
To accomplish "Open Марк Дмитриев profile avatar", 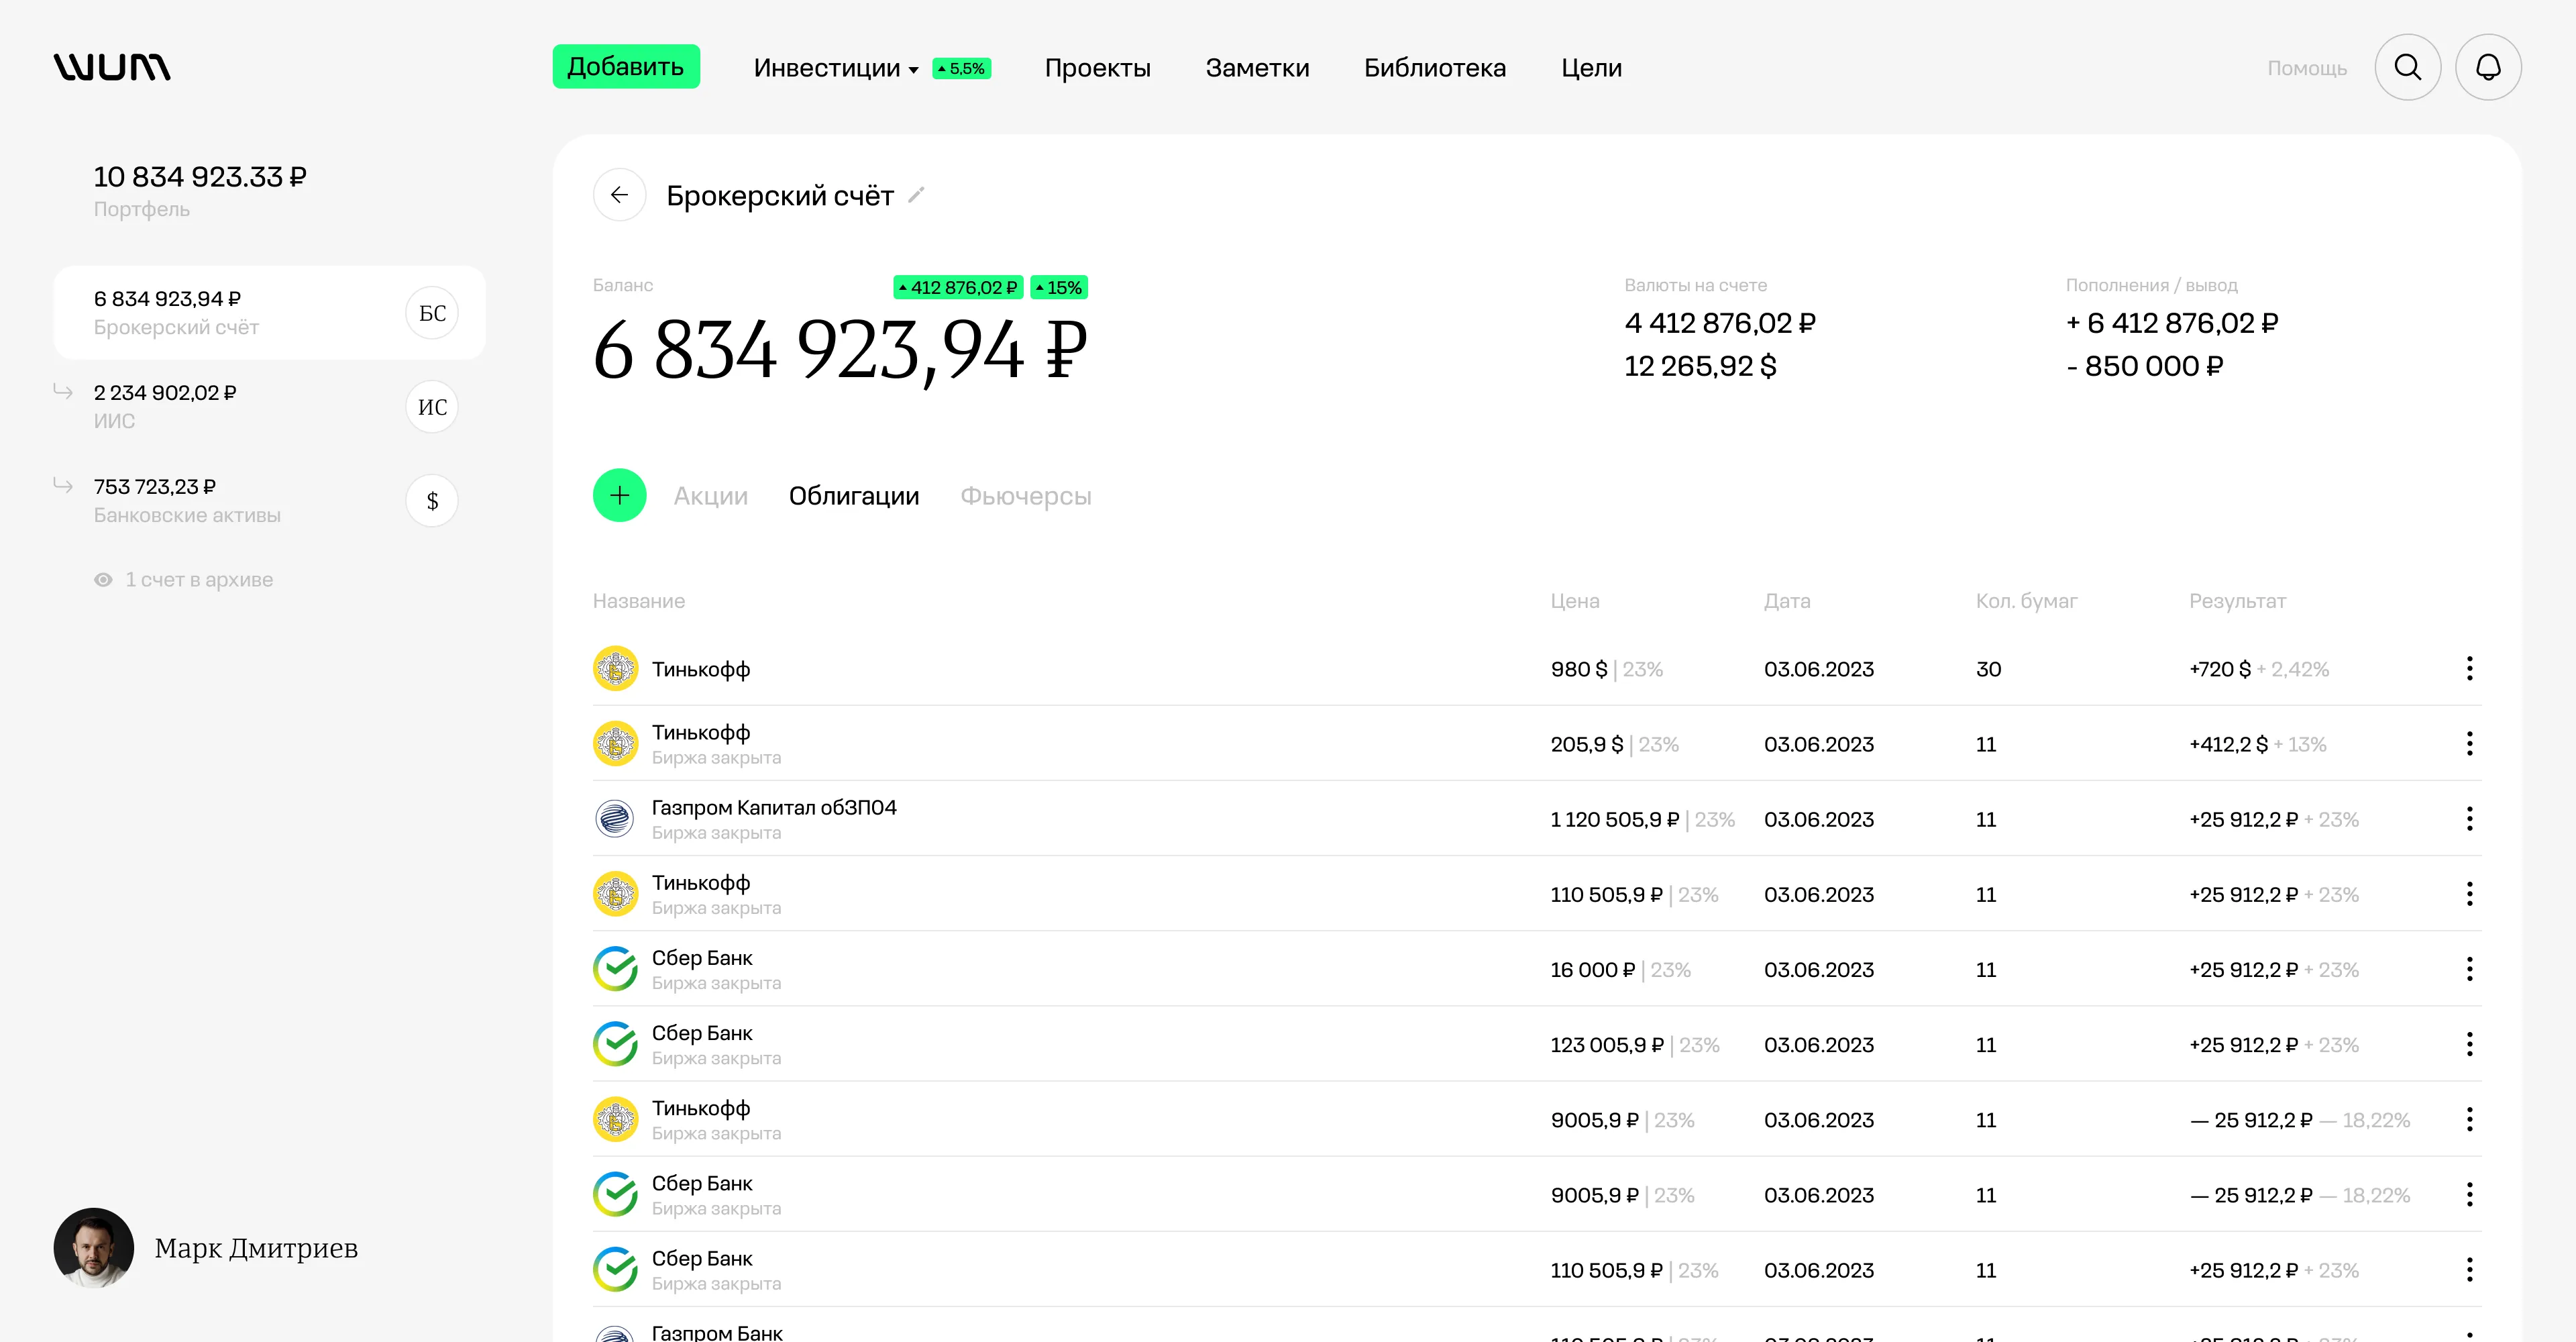I will tap(93, 1248).
